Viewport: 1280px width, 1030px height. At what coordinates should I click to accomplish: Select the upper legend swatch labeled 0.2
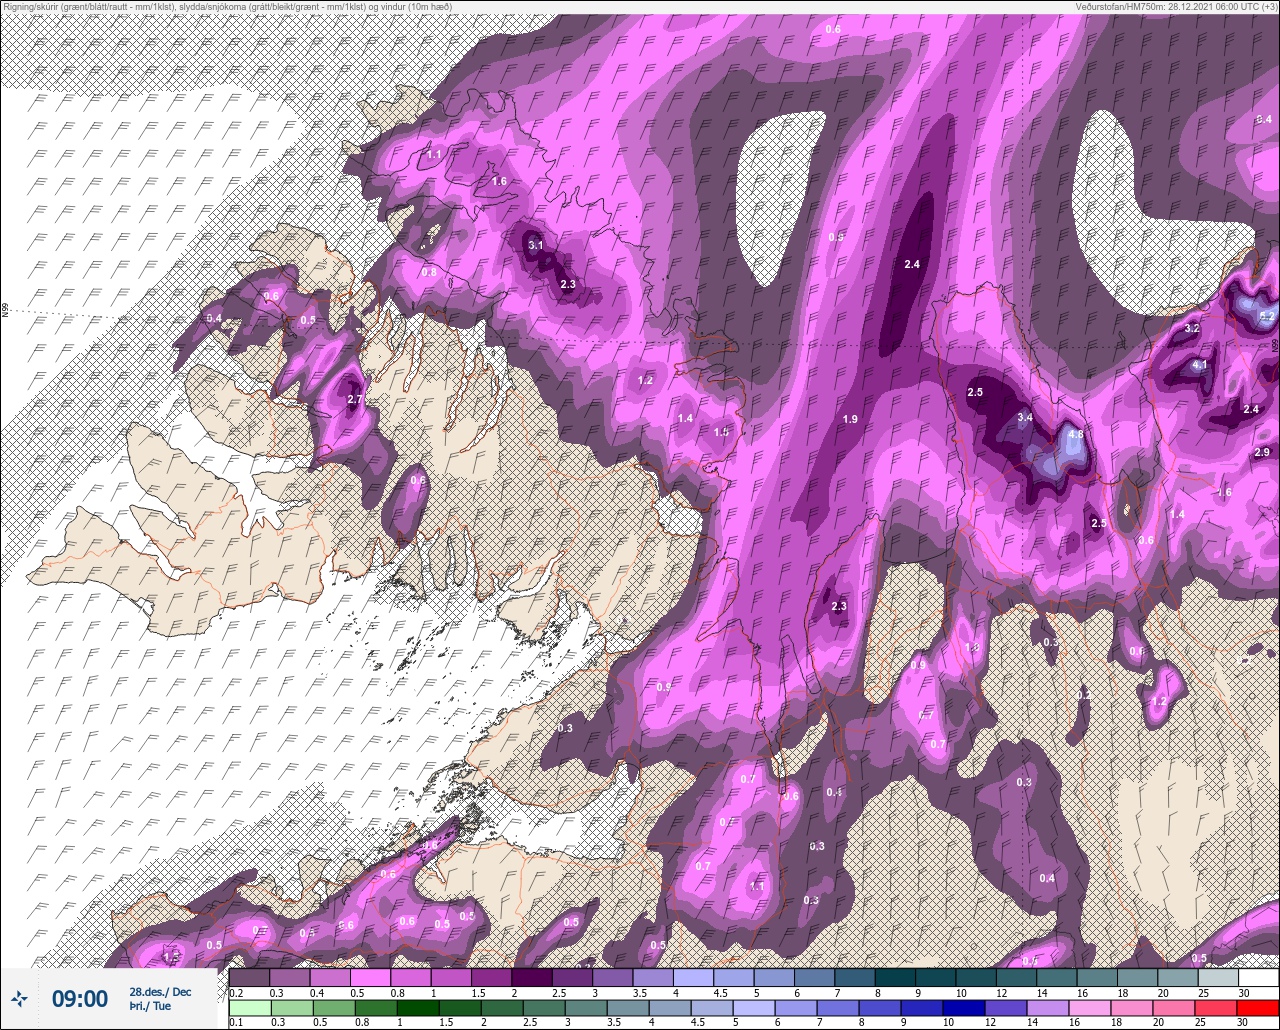(249, 977)
